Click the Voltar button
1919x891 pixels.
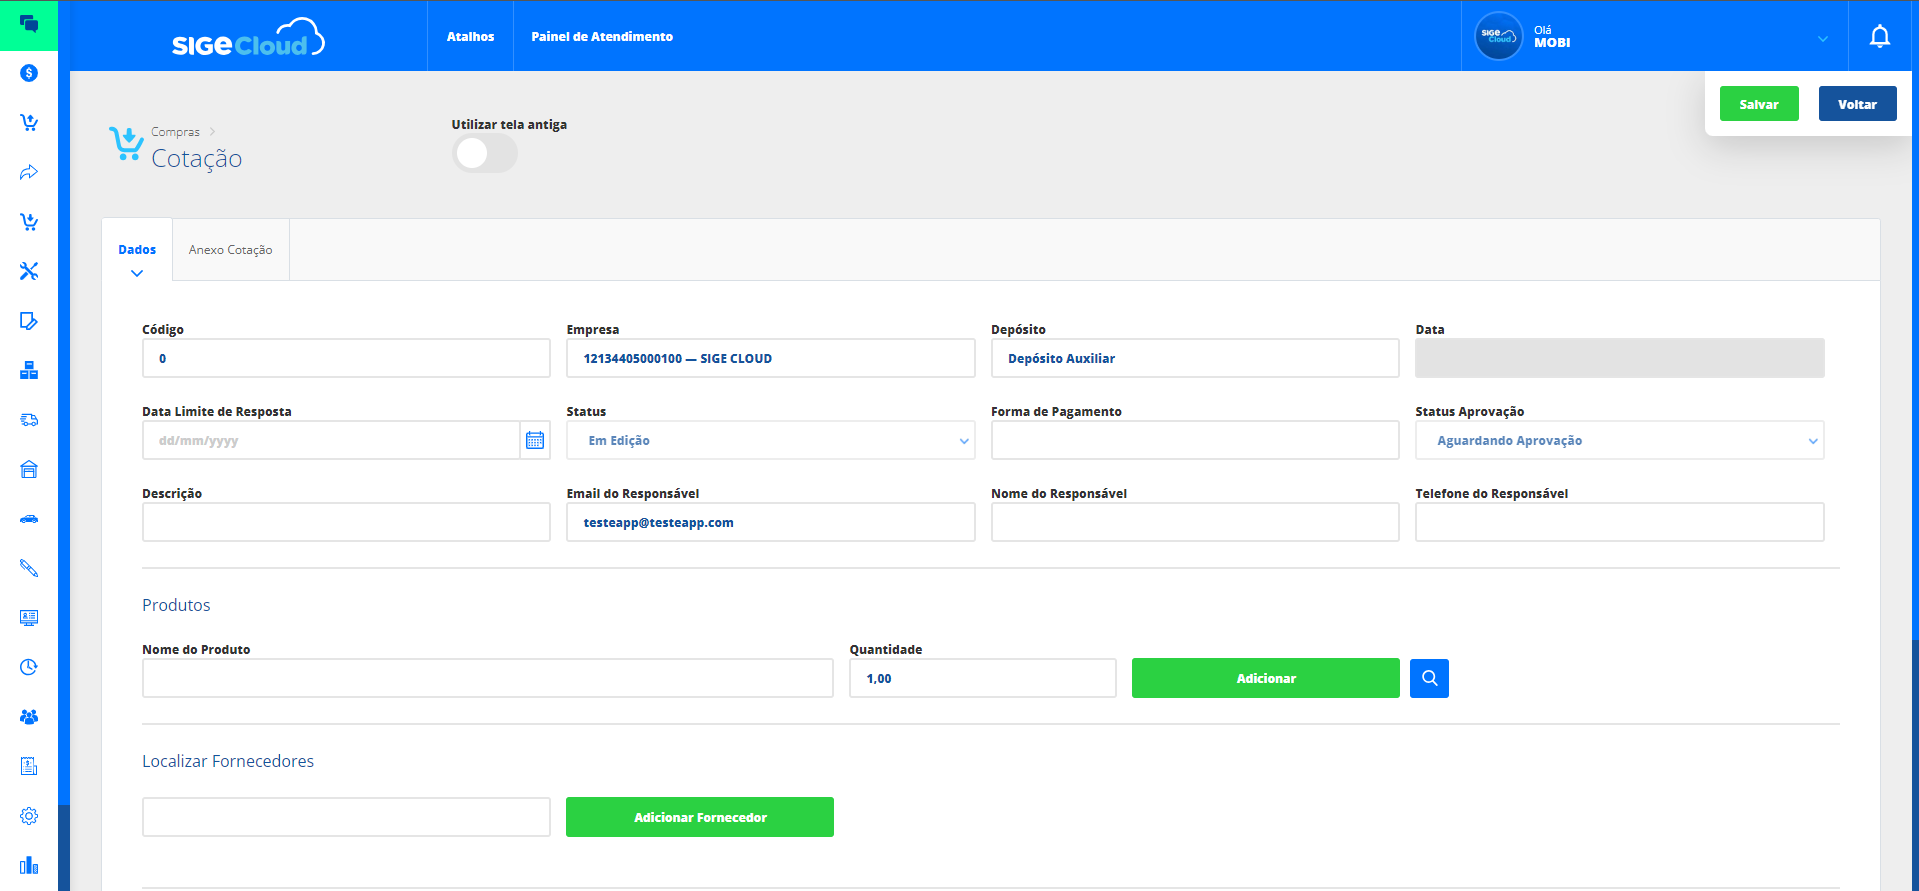point(1857,104)
